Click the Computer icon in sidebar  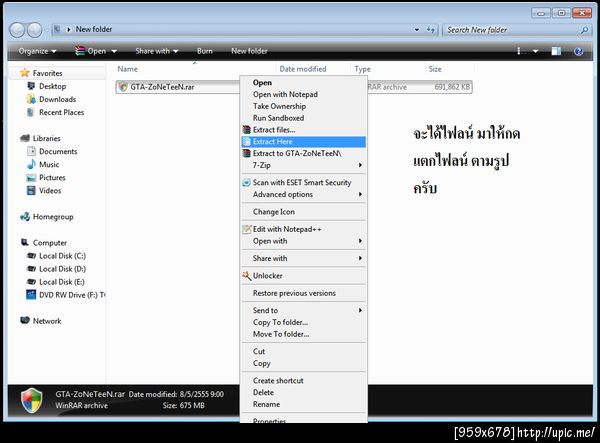point(25,242)
